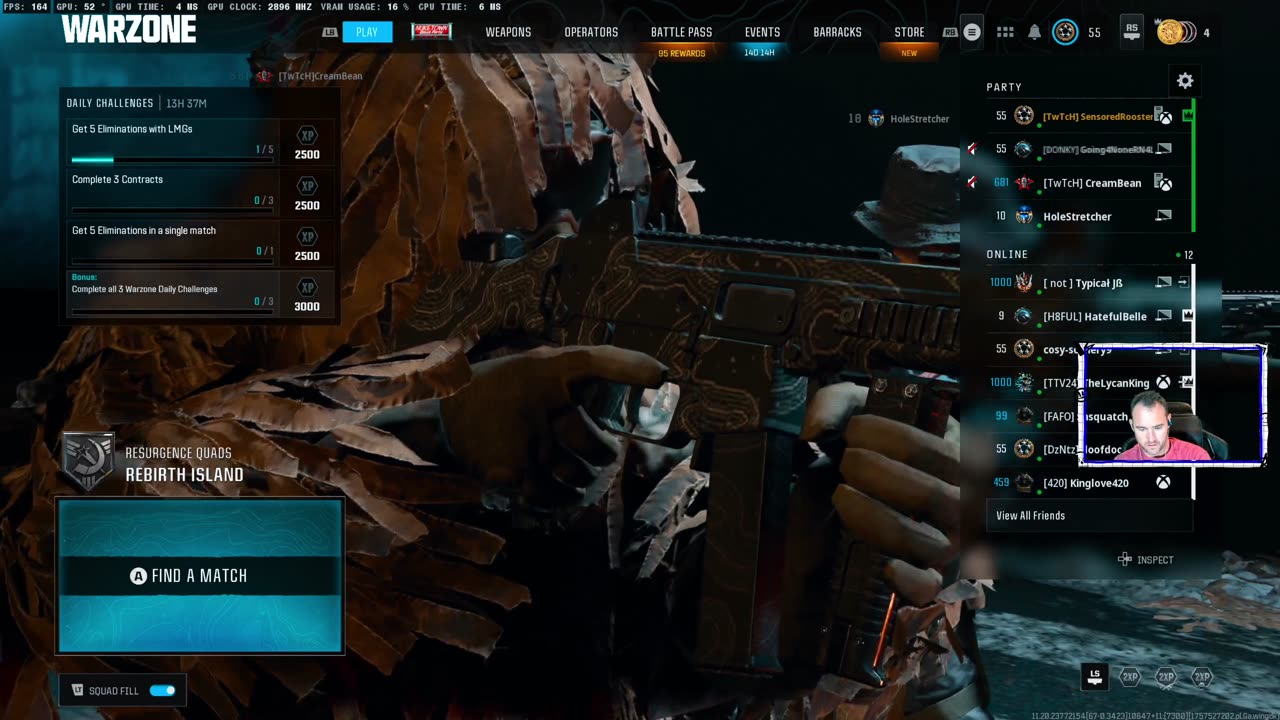Click the last 2XP token icon

coord(1201,677)
